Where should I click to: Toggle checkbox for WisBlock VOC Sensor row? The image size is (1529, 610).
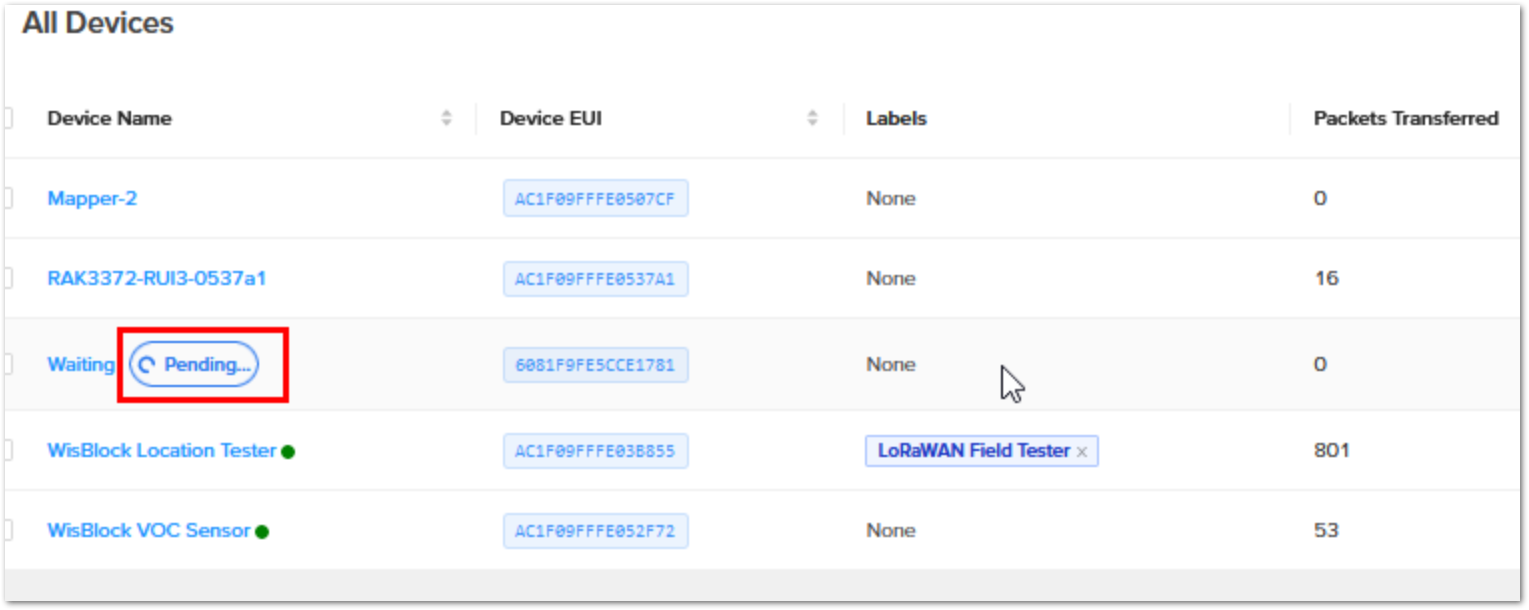point(6,530)
